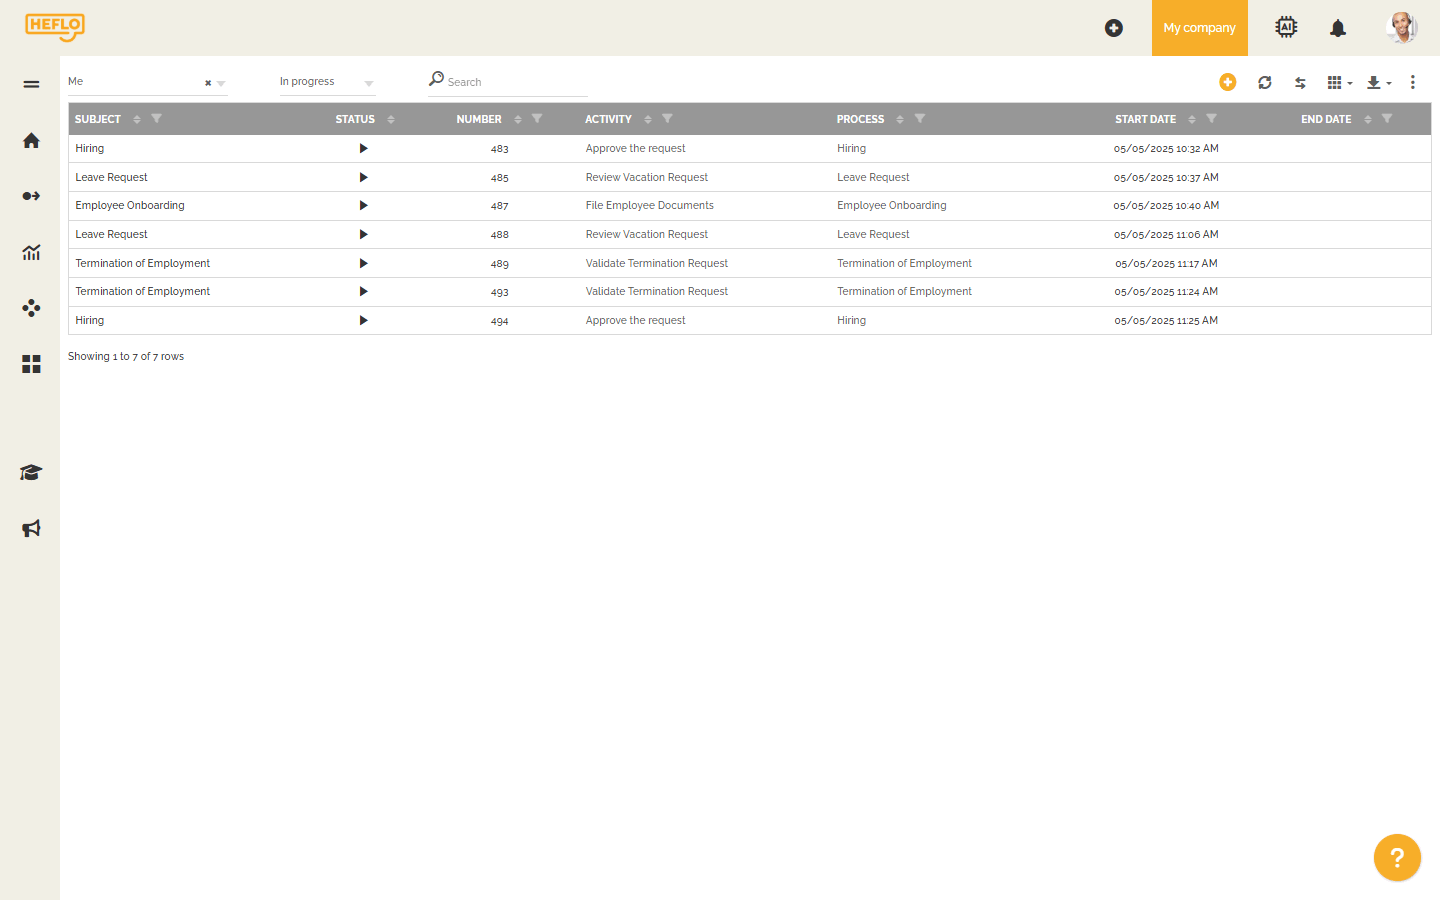Image resolution: width=1440 pixels, height=900 pixels.
Task: Expand the columns visibility dropdown
Action: tap(1336, 82)
